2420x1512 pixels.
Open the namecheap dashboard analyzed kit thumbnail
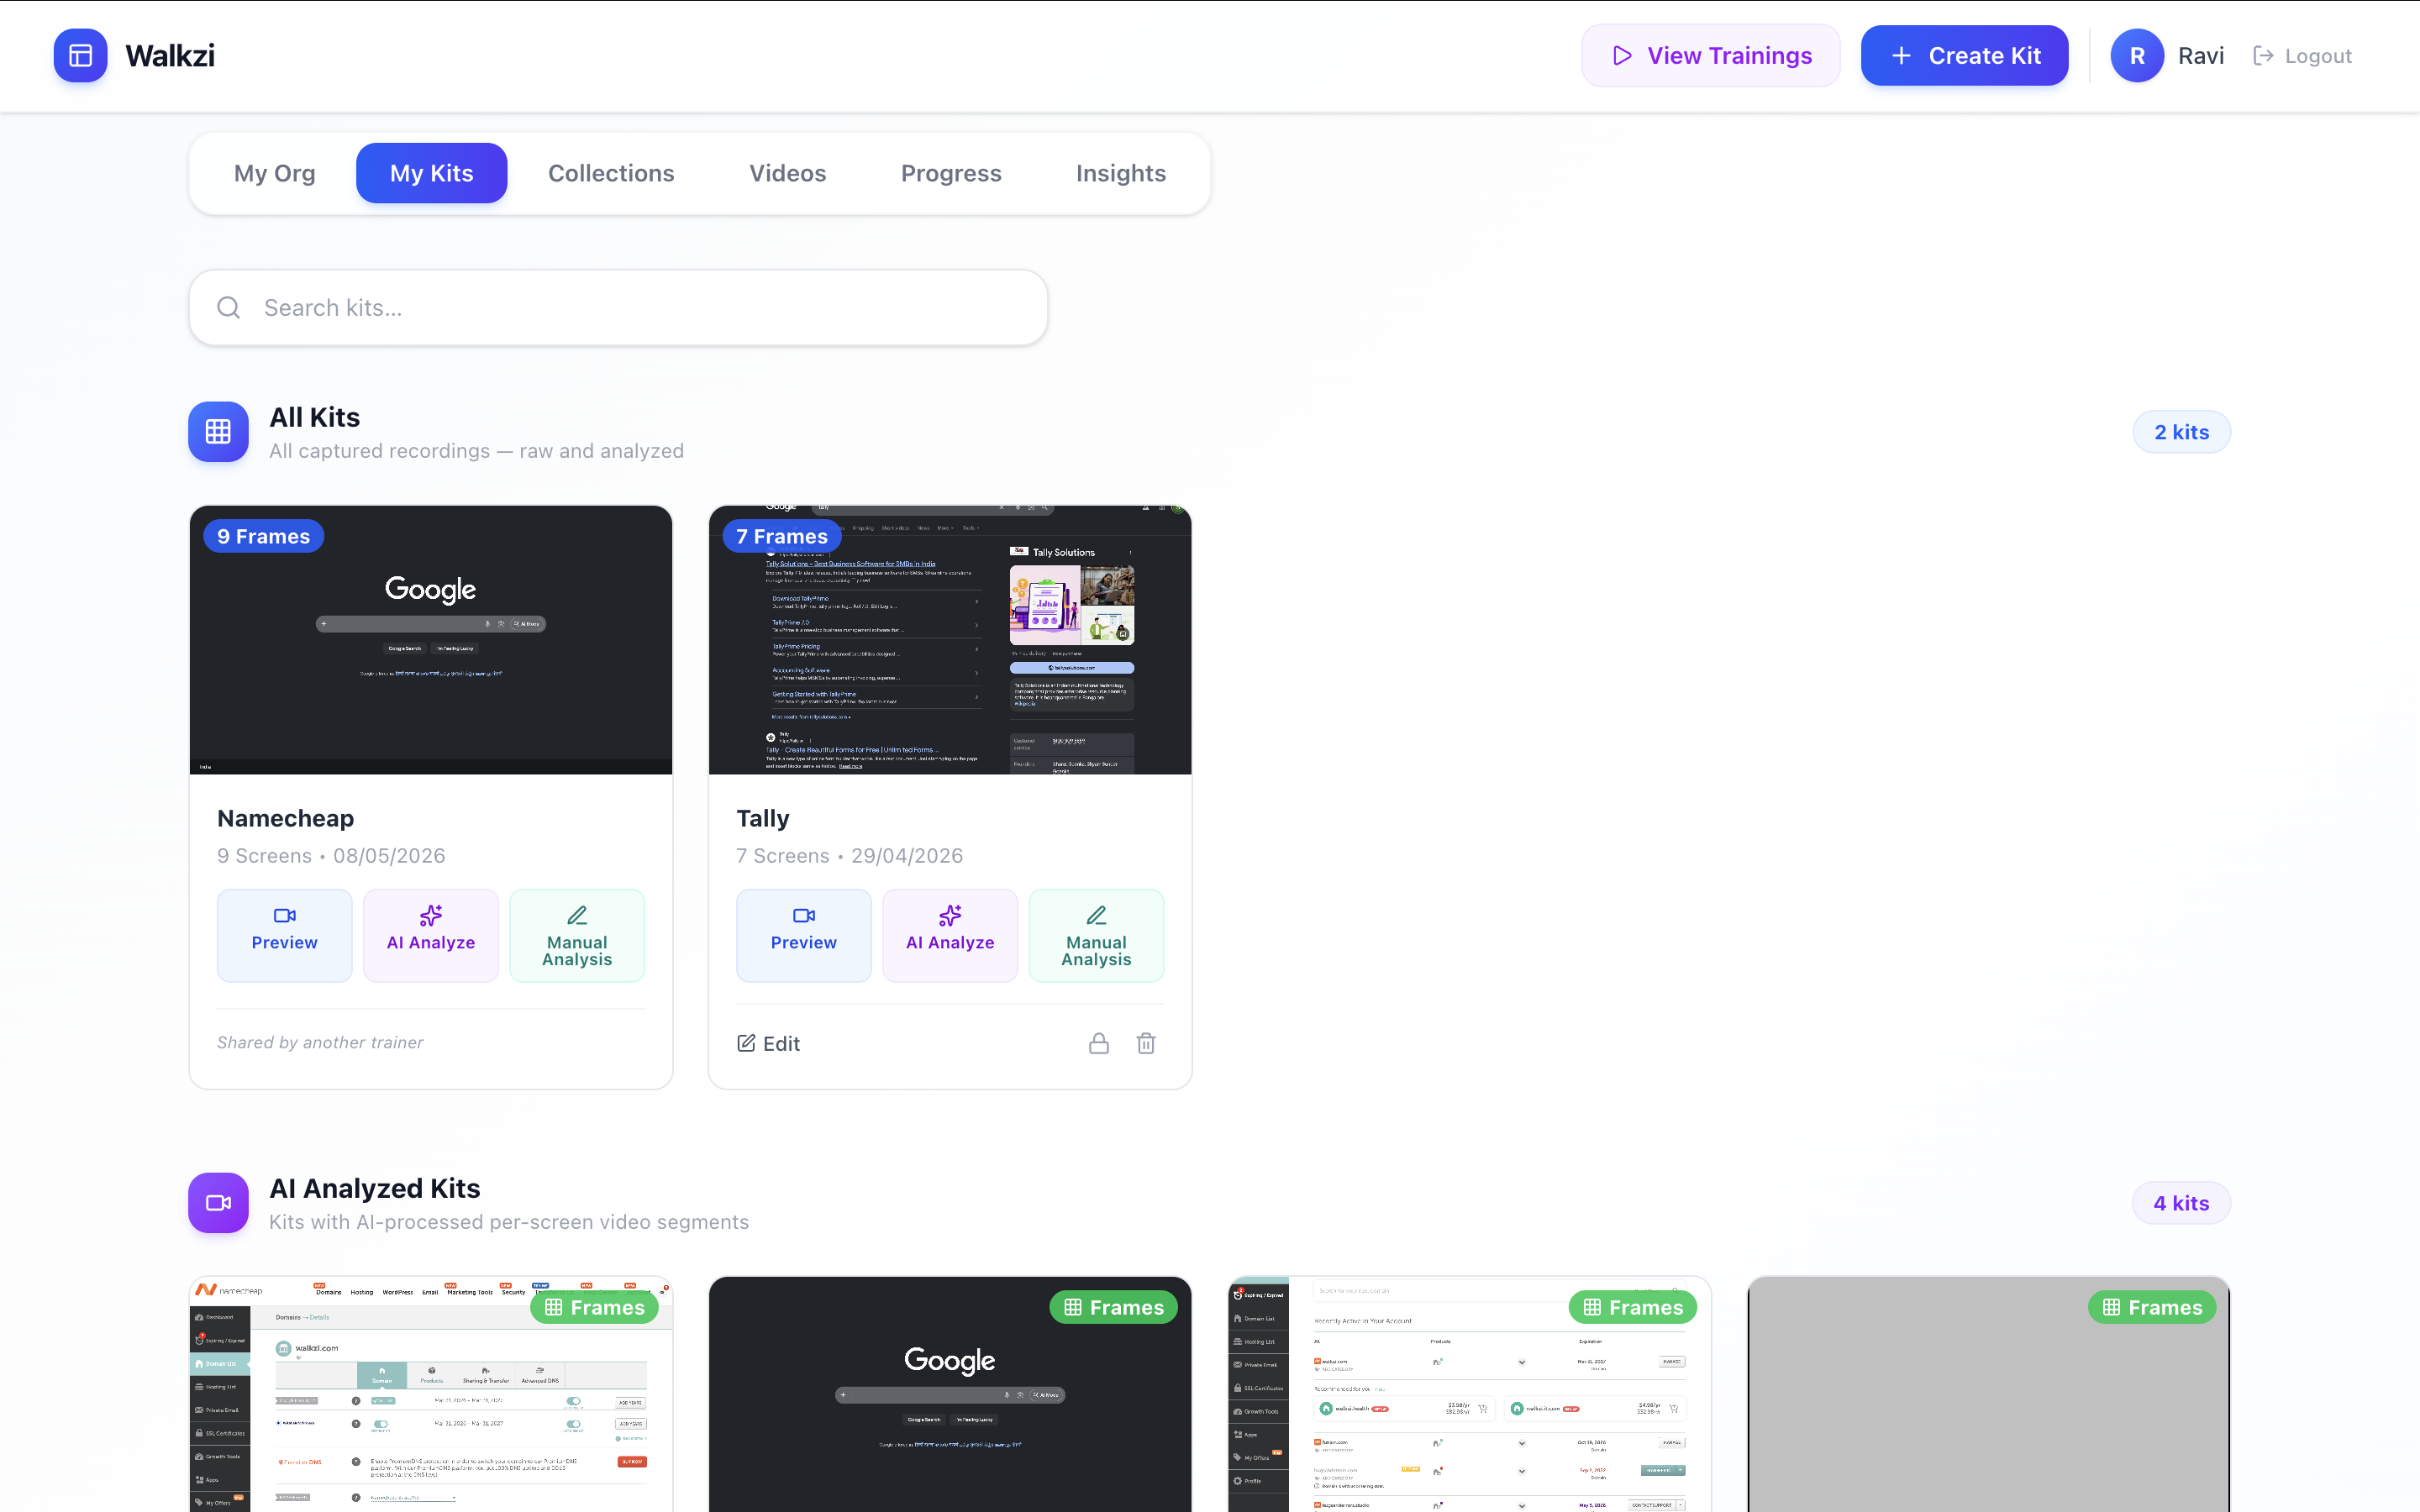(x=431, y=1394)
